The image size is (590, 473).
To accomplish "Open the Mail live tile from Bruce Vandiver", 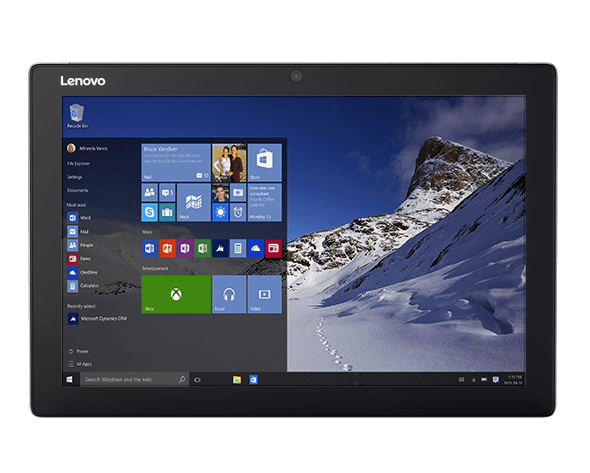I will 176,162.
